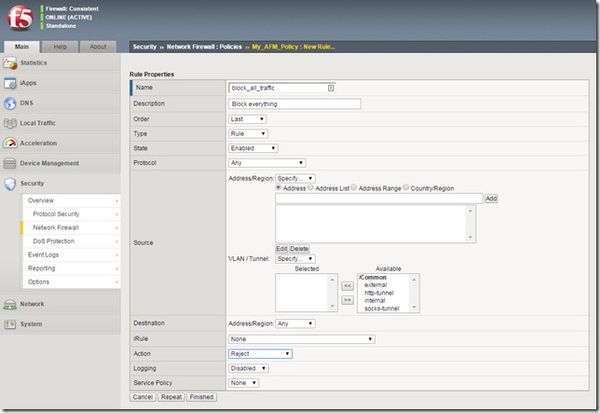
Task: Expand the Protocol dropdown
Action: click(x=266, y=162)
